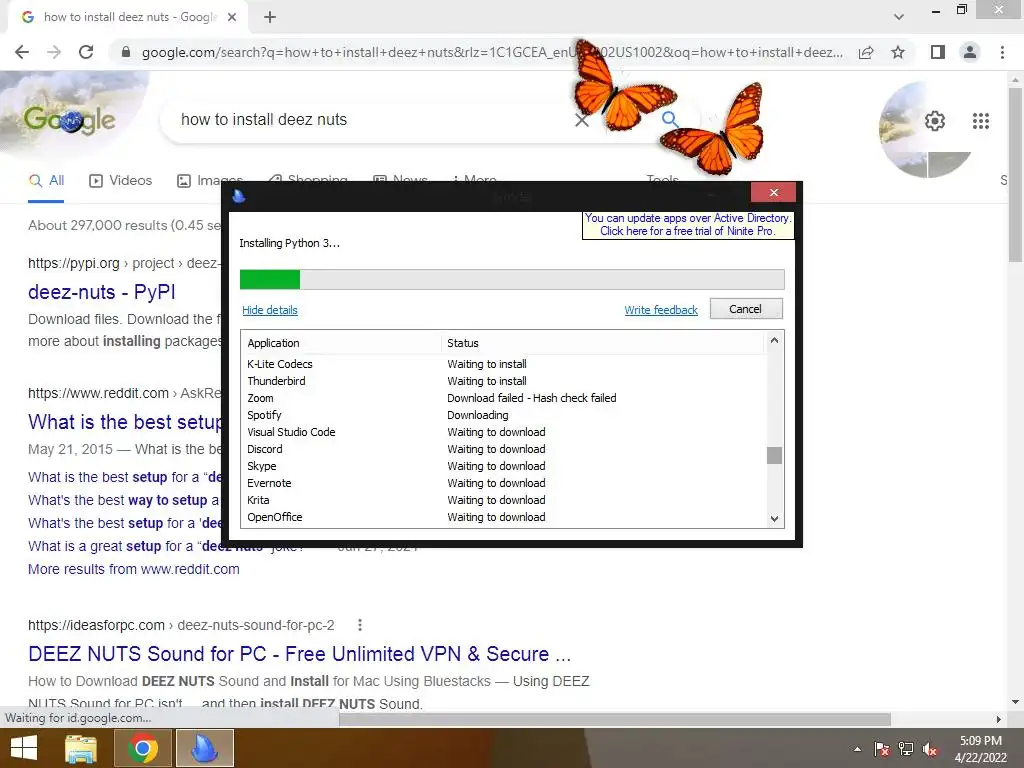Select the Zoom application row

[x=503, y=398]
